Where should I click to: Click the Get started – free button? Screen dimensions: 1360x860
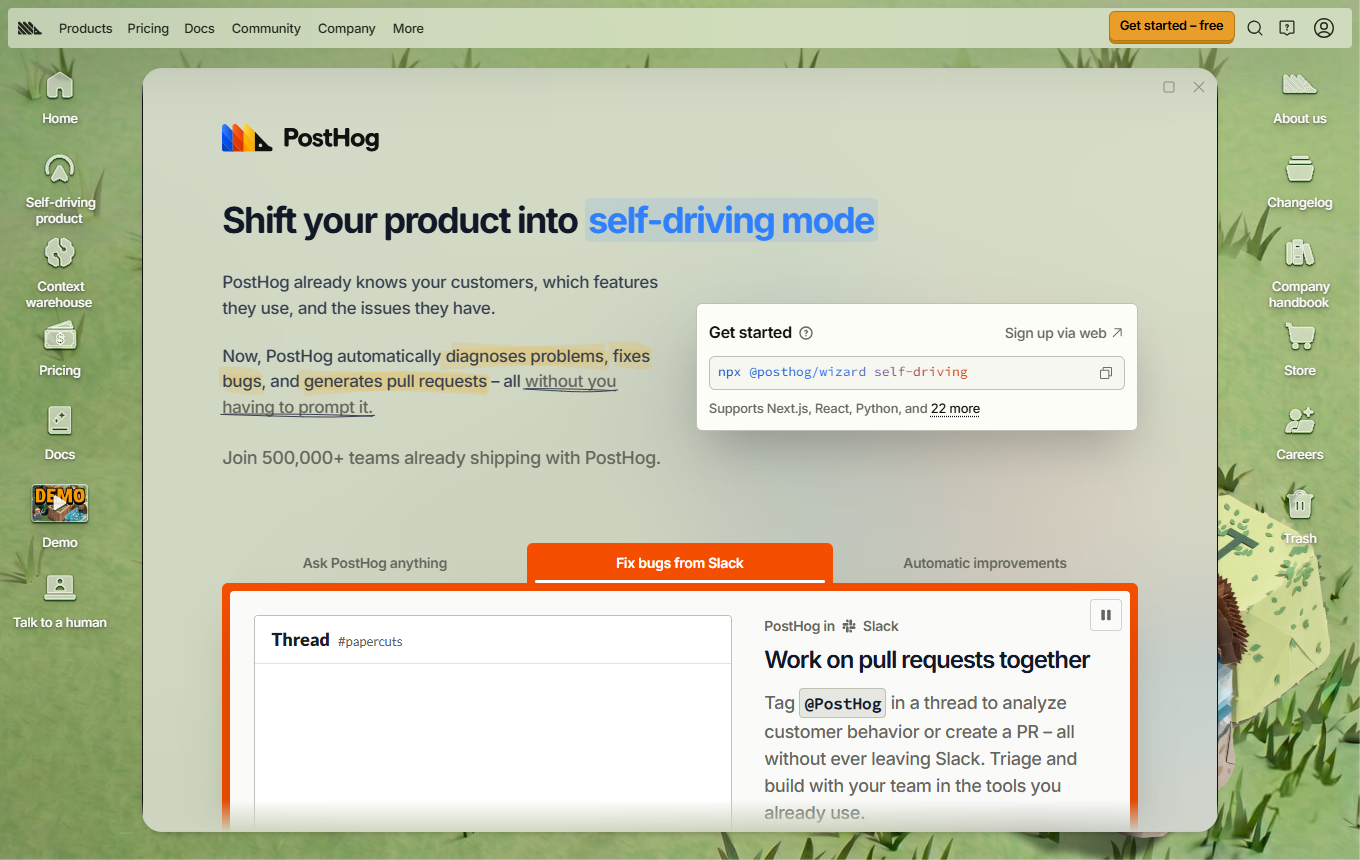coord(1172,26)
